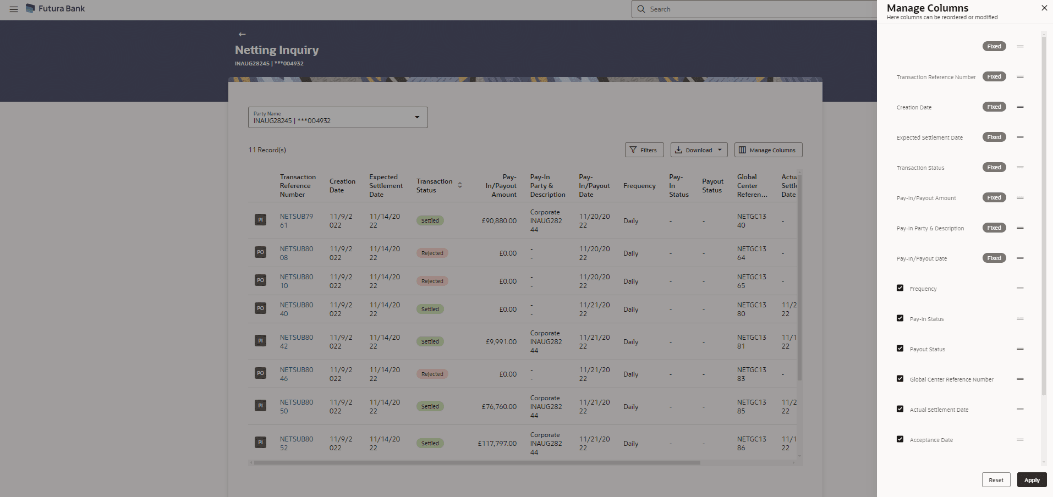Grab reorder handle for Transaction Status column

[x=1020, y=167]
